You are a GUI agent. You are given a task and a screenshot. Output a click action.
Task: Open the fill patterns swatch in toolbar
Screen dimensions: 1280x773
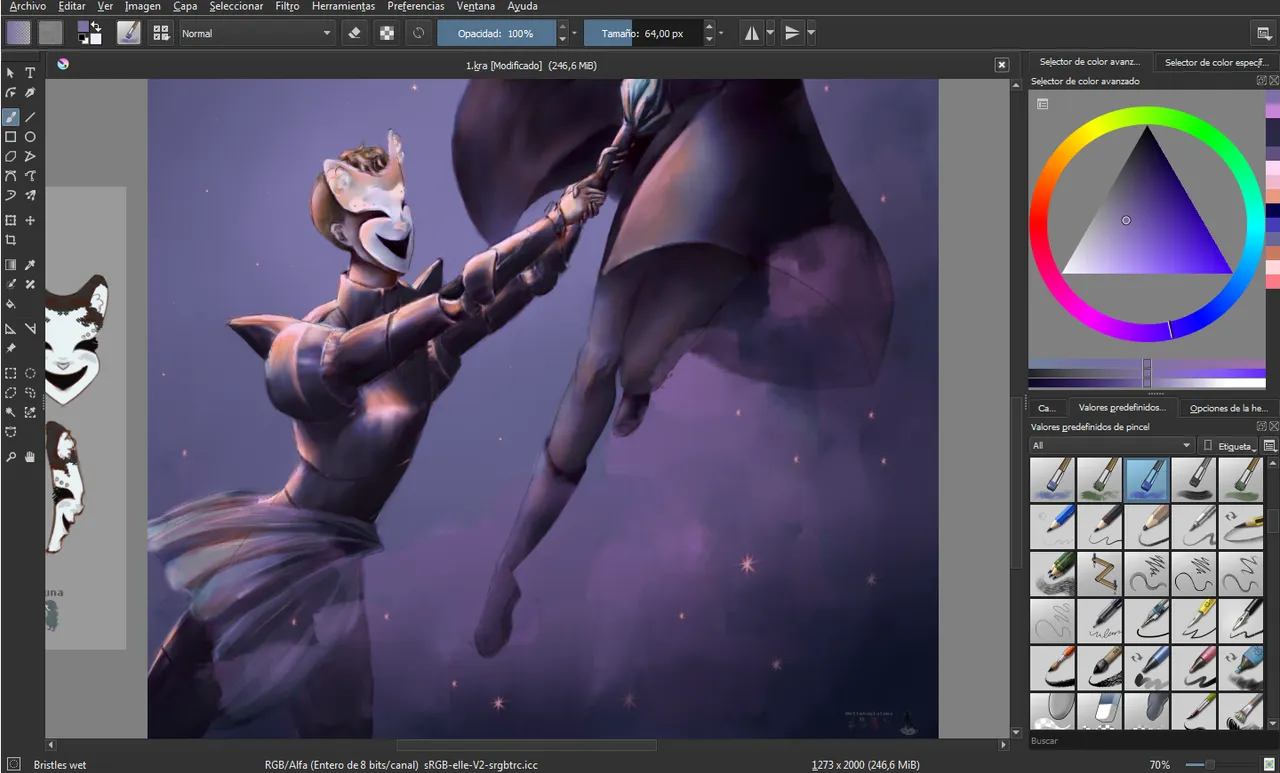50,33
